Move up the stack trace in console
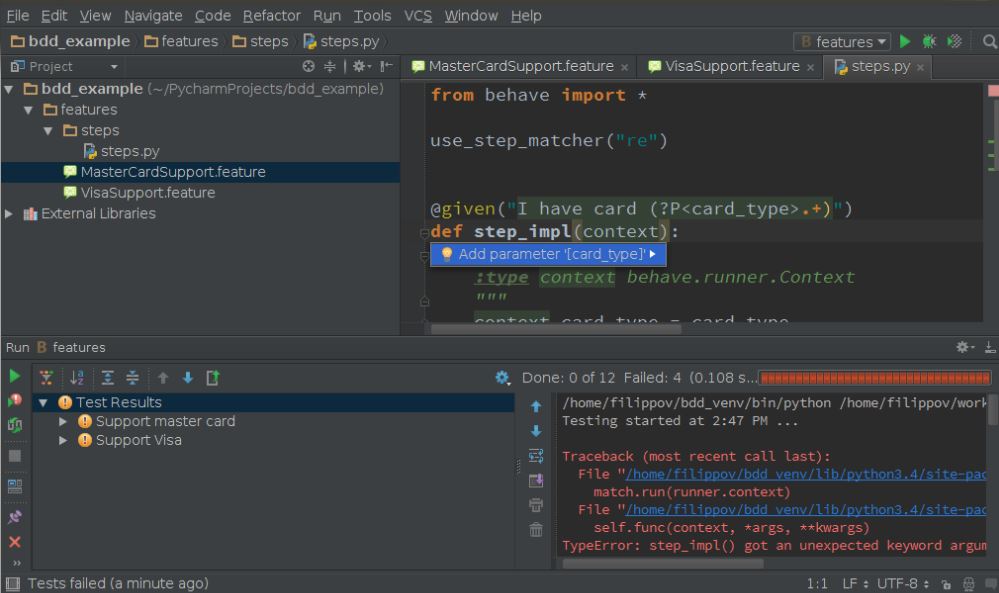Image resolution: width=999 pixels, height=593 pixels. 536,406
